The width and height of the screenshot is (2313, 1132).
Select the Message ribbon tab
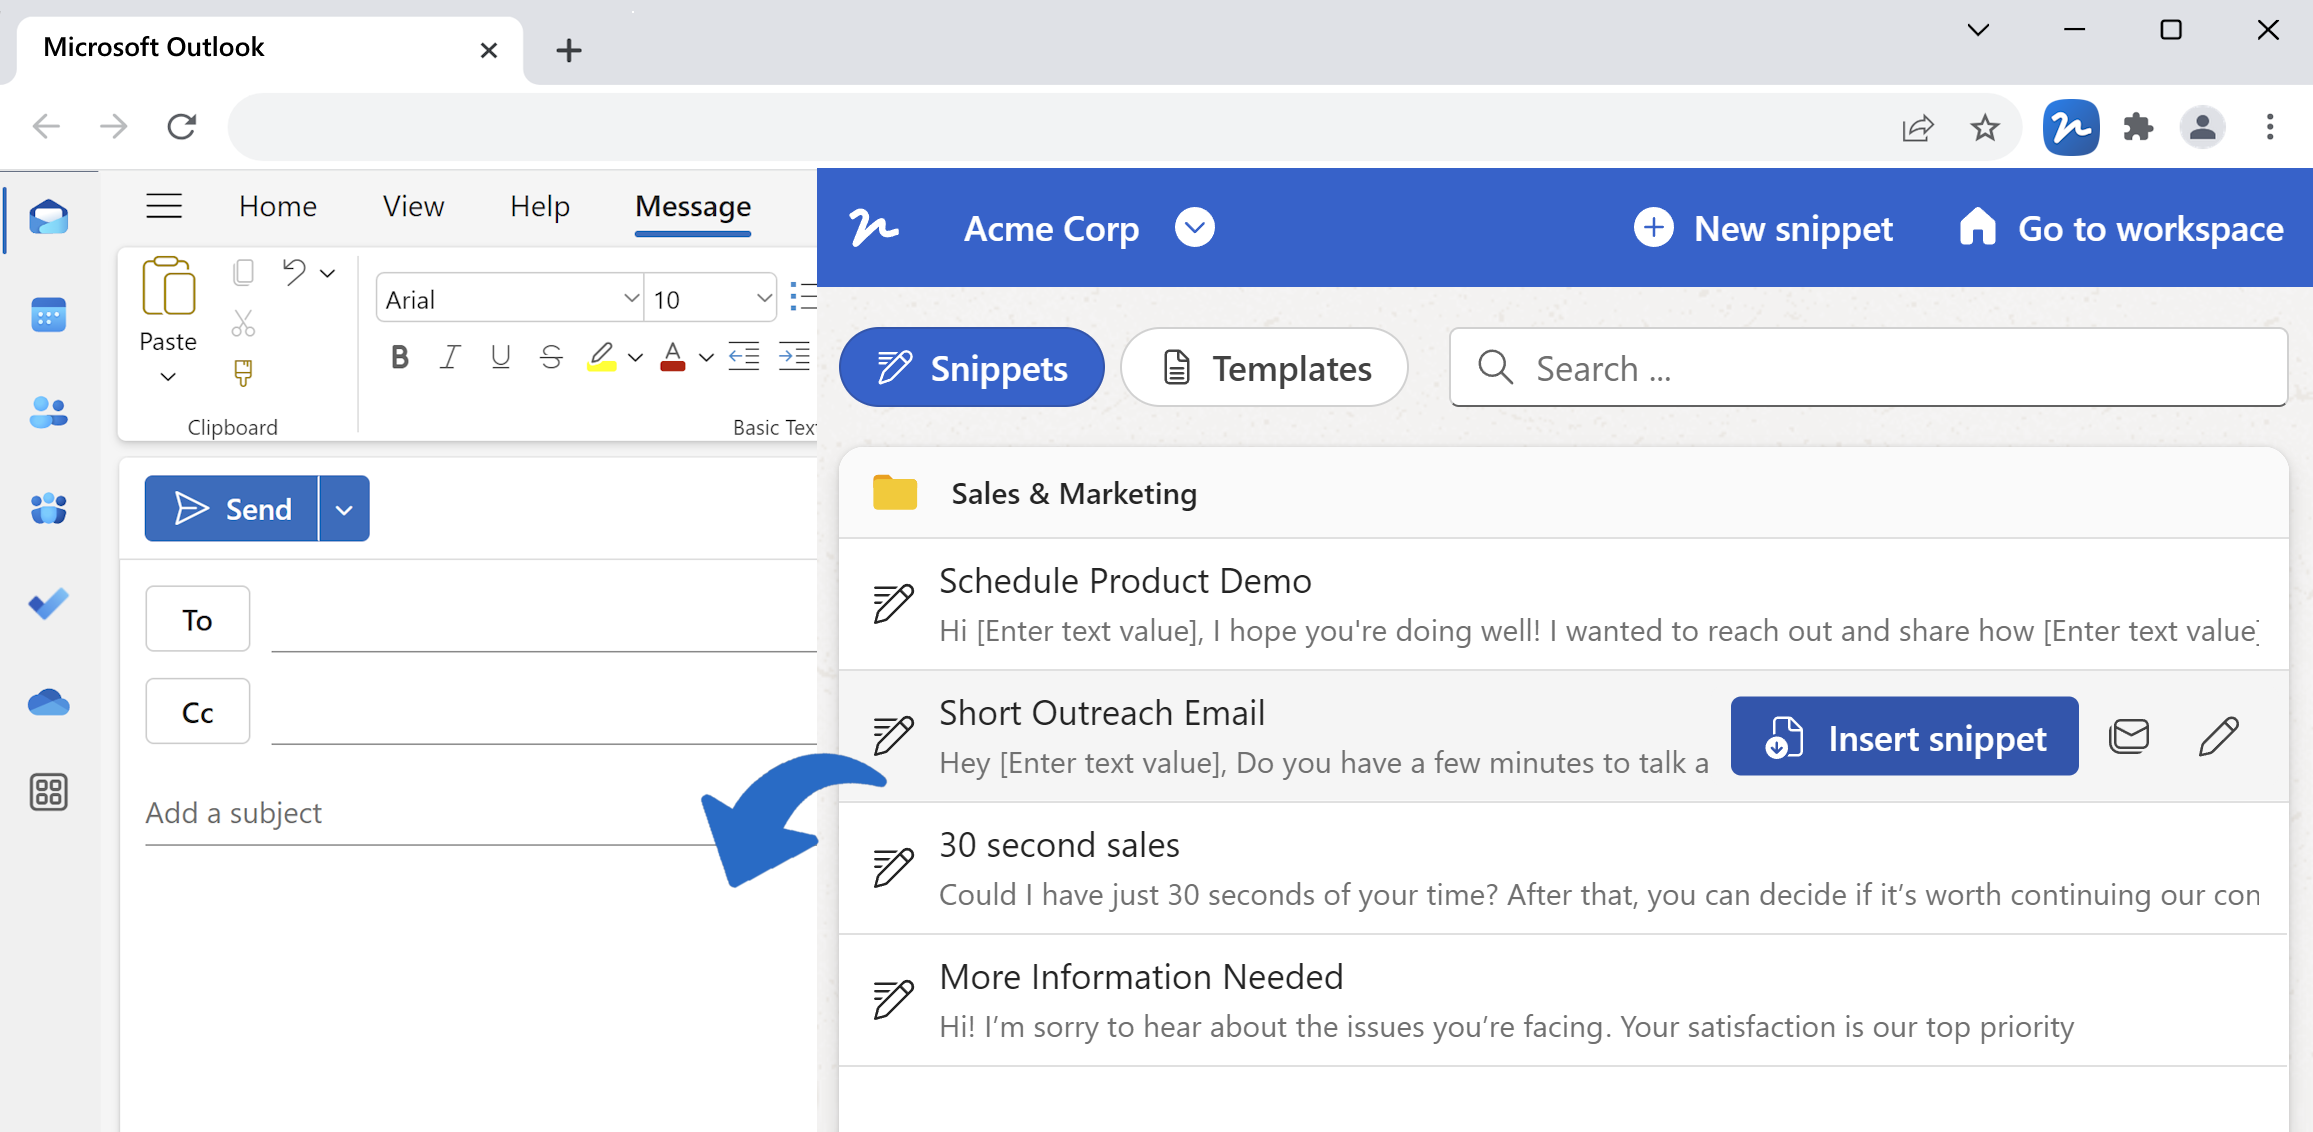click(693, 206)
